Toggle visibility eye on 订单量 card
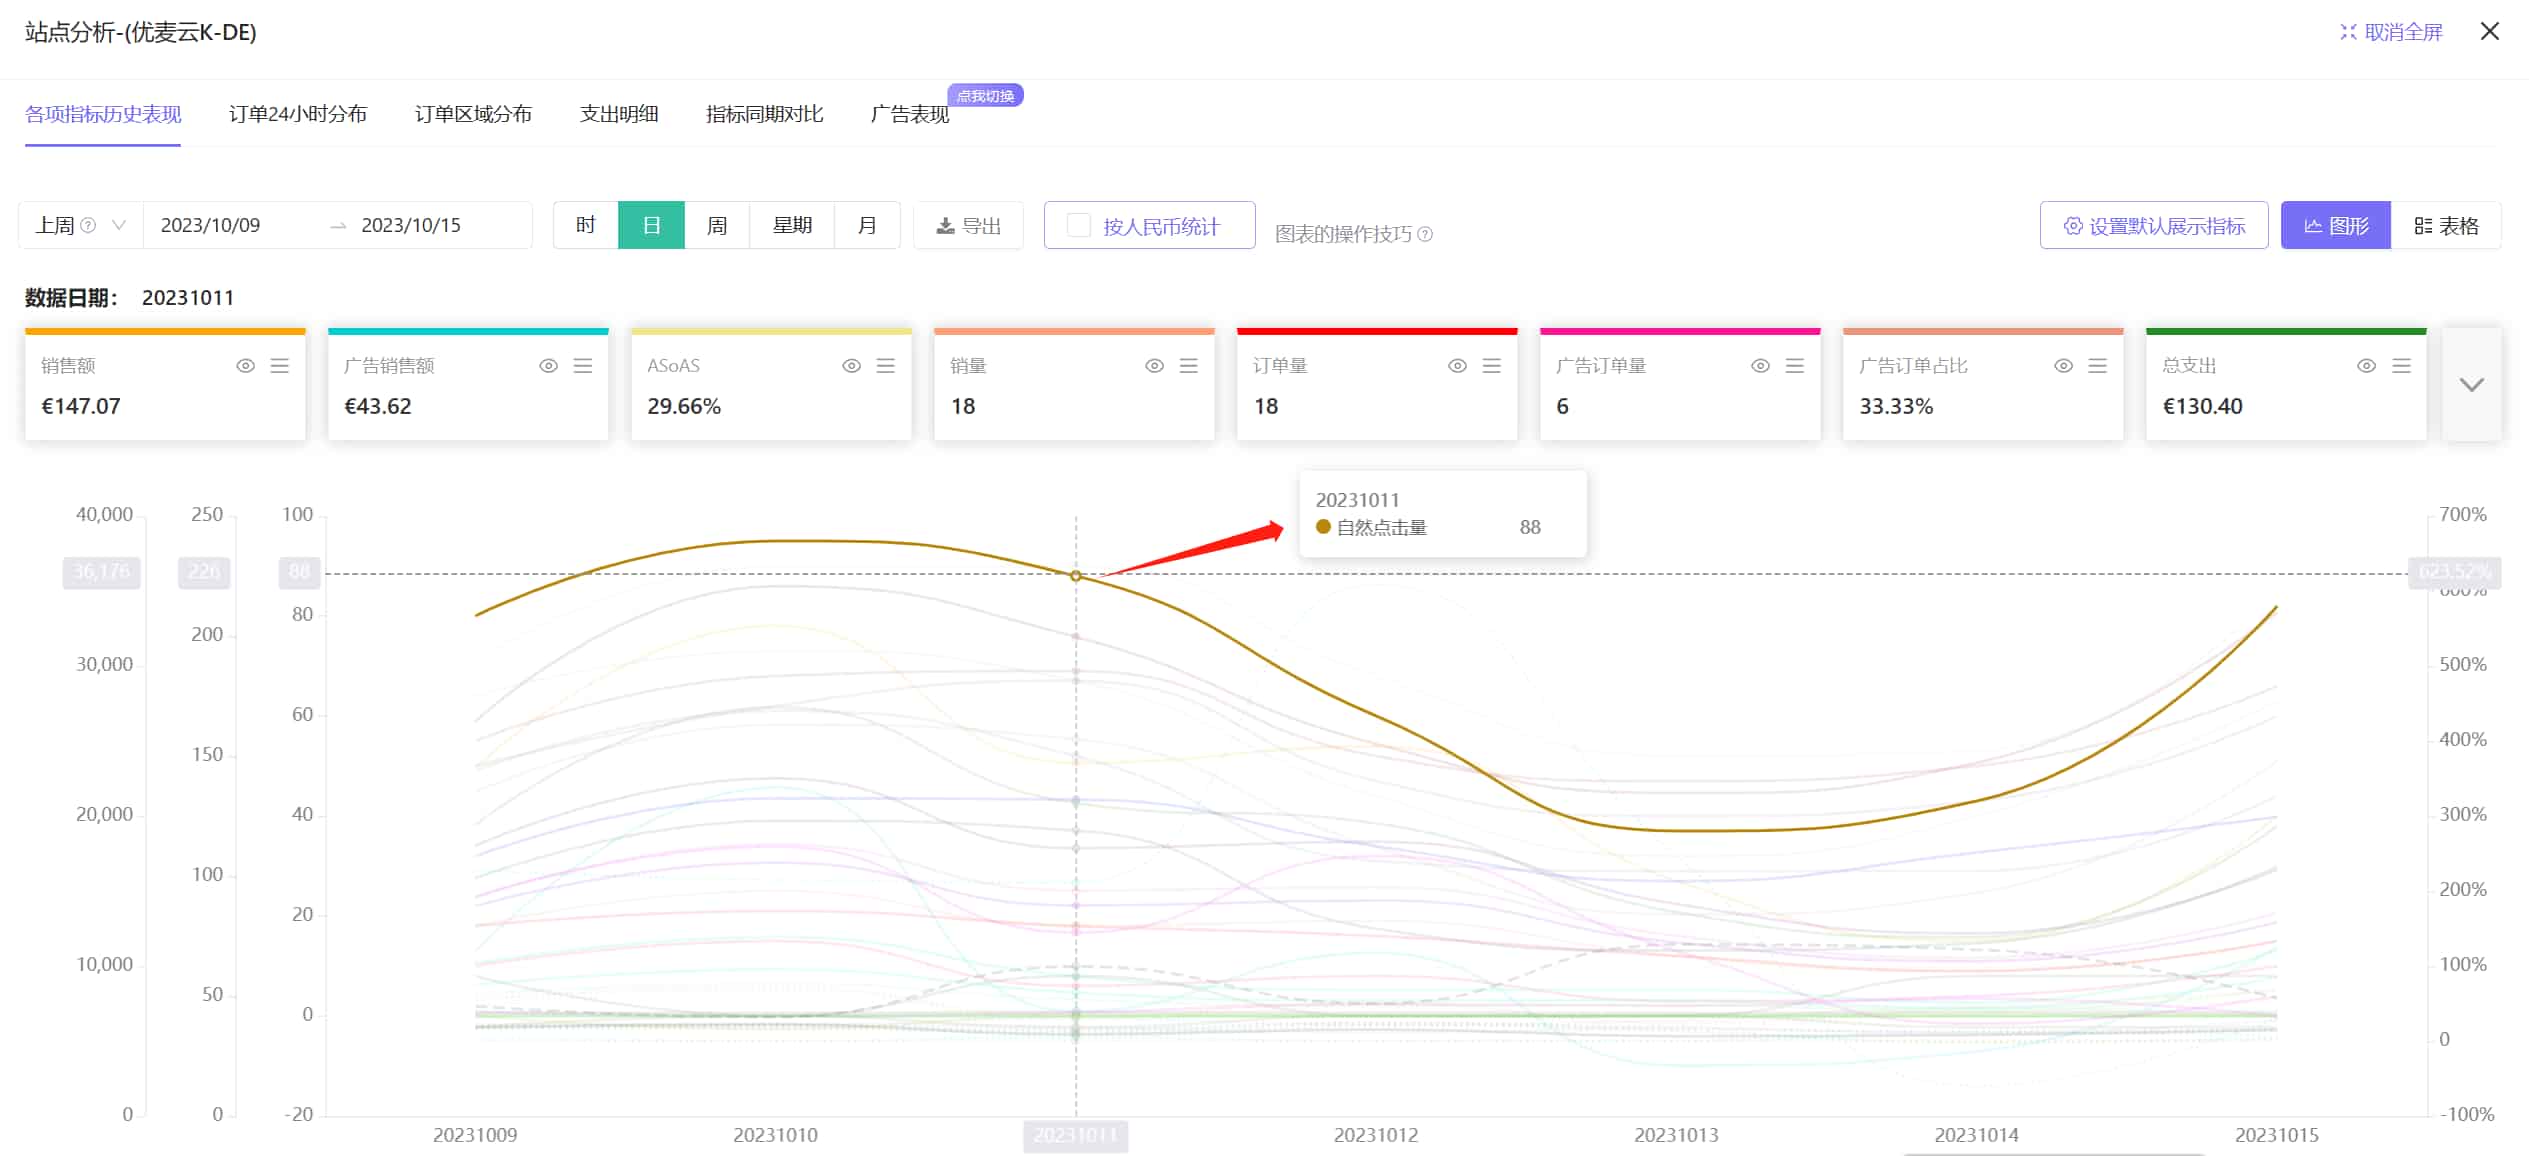The width and height of the screenshot is (2529, 1156). coord(1457,366)
